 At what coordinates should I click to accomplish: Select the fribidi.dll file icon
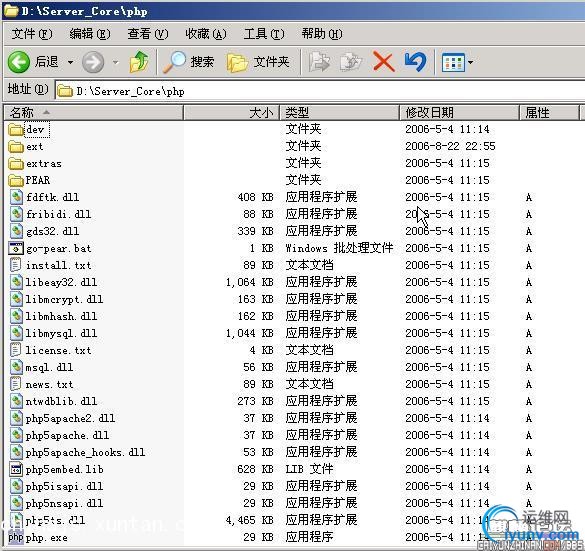(16, 214)
